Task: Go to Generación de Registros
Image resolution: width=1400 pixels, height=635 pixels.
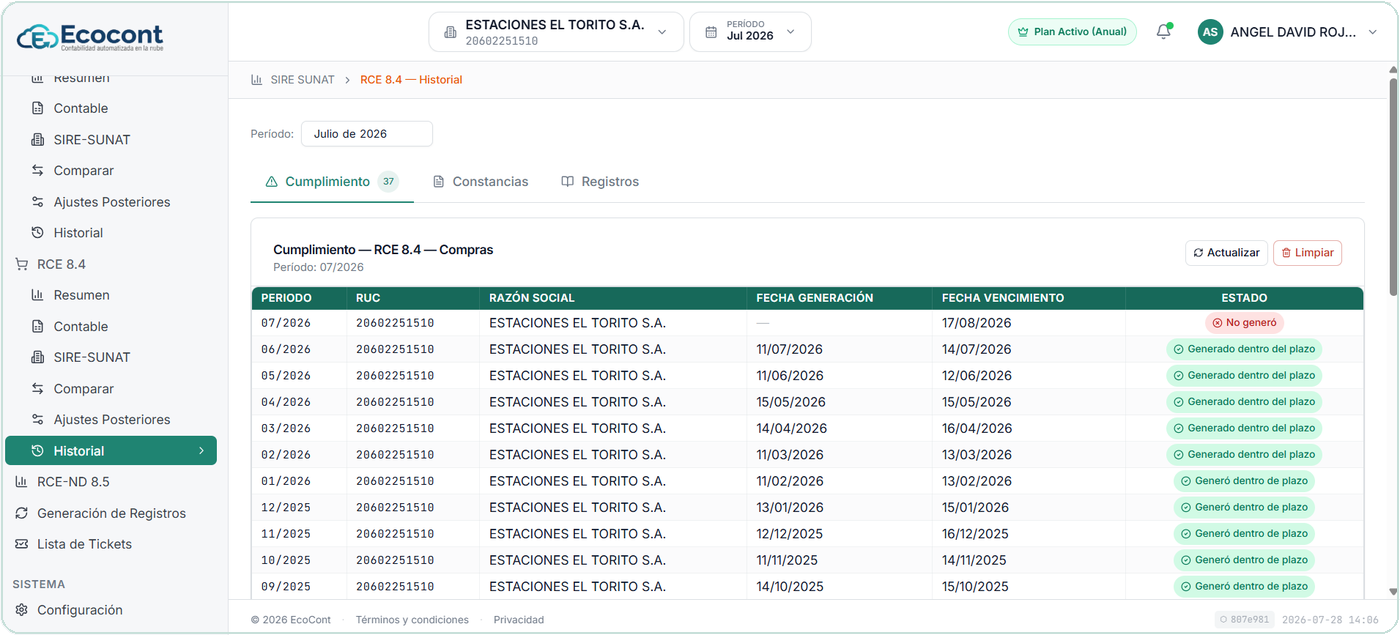Action: point(110,513)
